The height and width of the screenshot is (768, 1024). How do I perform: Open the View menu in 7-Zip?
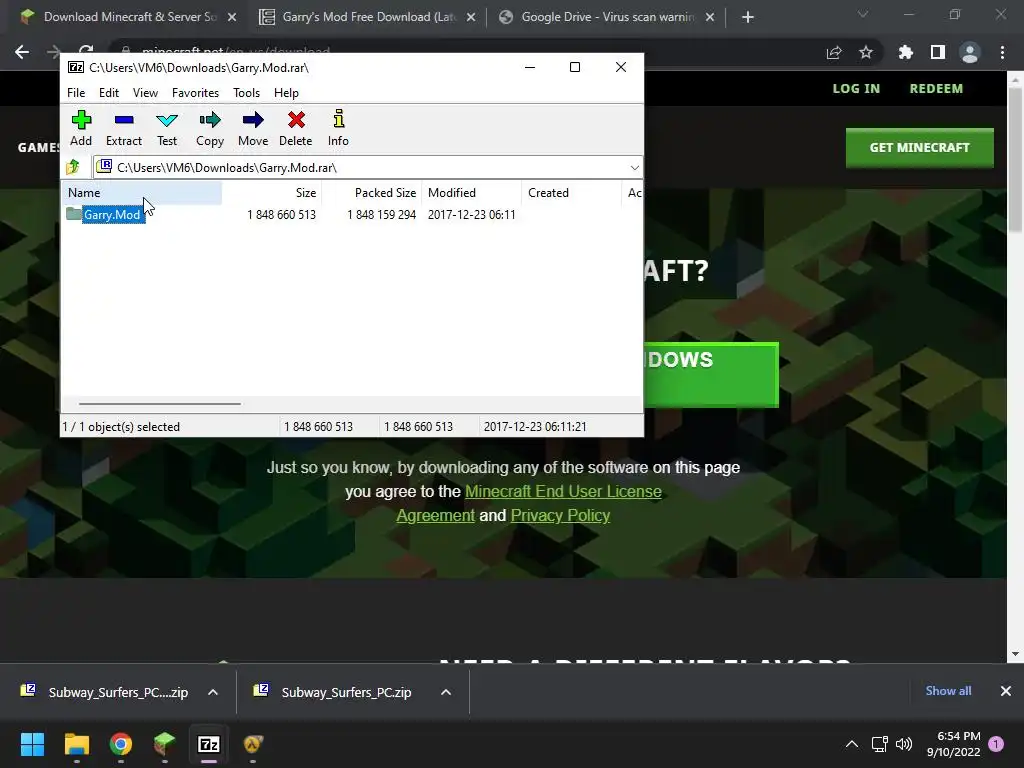tap(145, 93)
